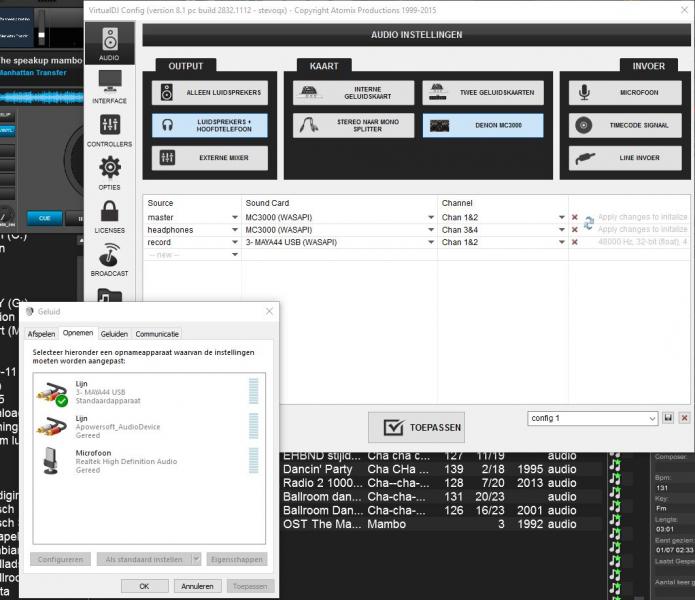Save the config preset with disk icon
This screenshot has width=695, height=600.
[668, 418]
